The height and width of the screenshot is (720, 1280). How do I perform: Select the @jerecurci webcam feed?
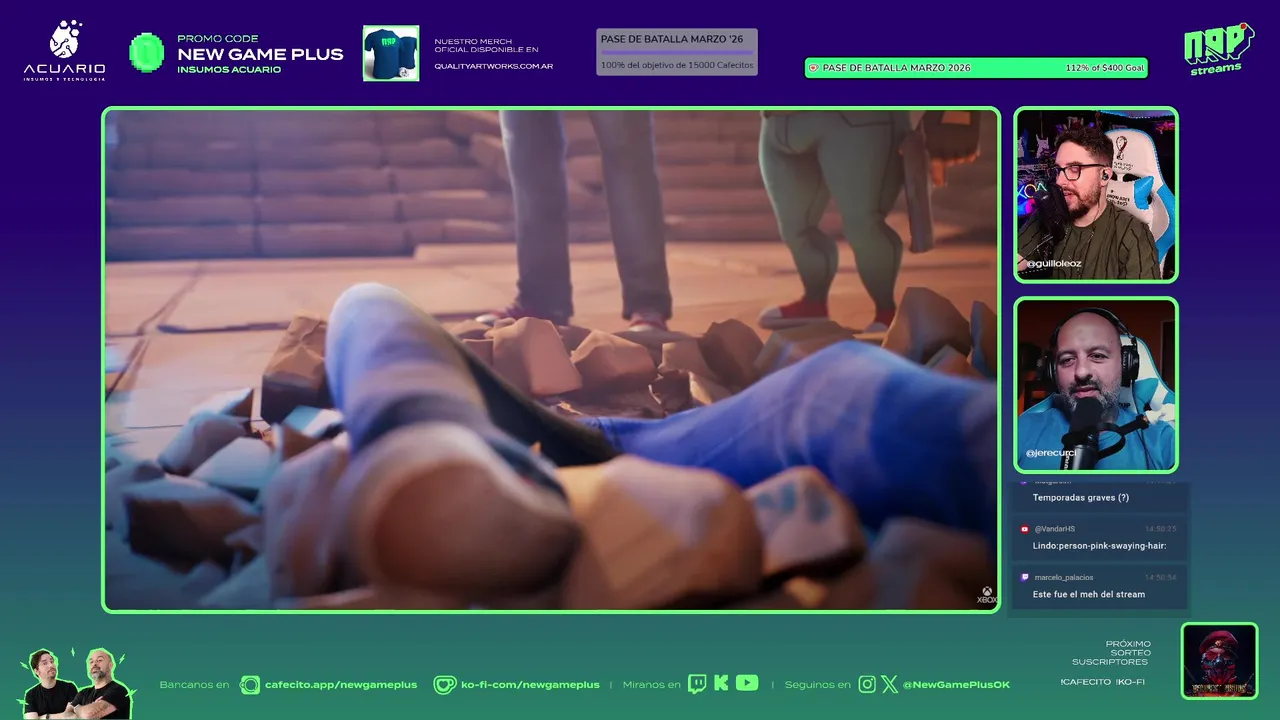1096,385
